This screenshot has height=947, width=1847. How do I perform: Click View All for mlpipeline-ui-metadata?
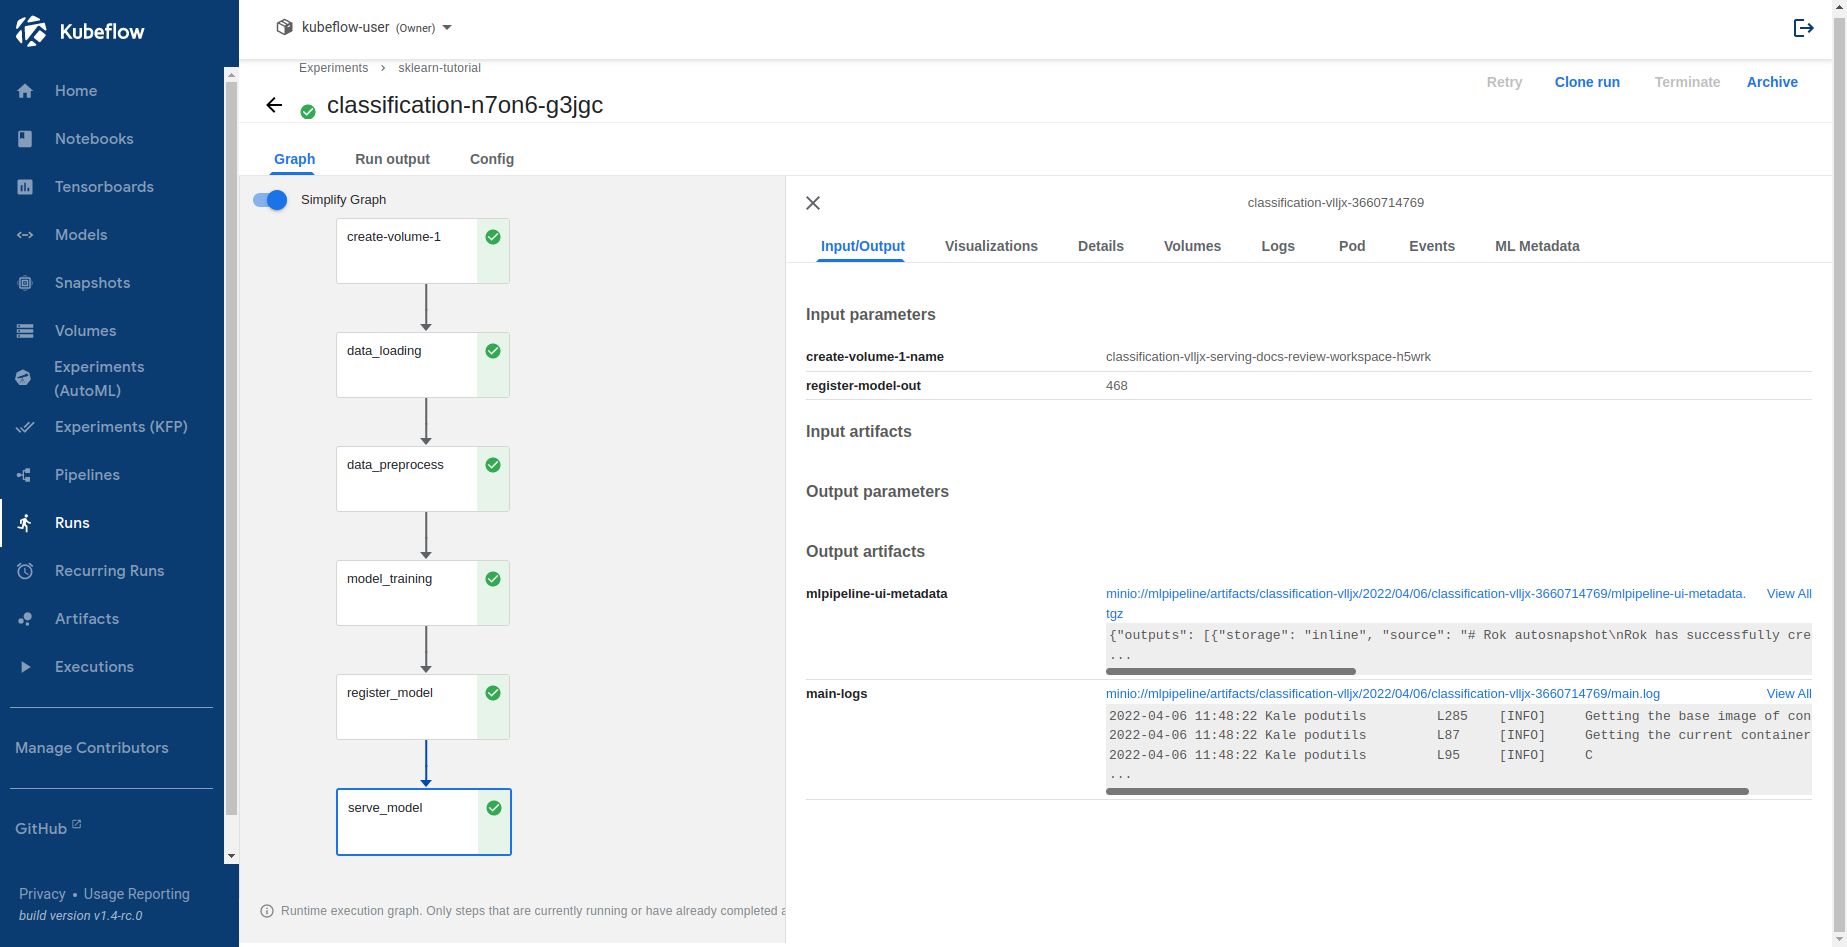pyautogui.click(x=1789, y=594)
